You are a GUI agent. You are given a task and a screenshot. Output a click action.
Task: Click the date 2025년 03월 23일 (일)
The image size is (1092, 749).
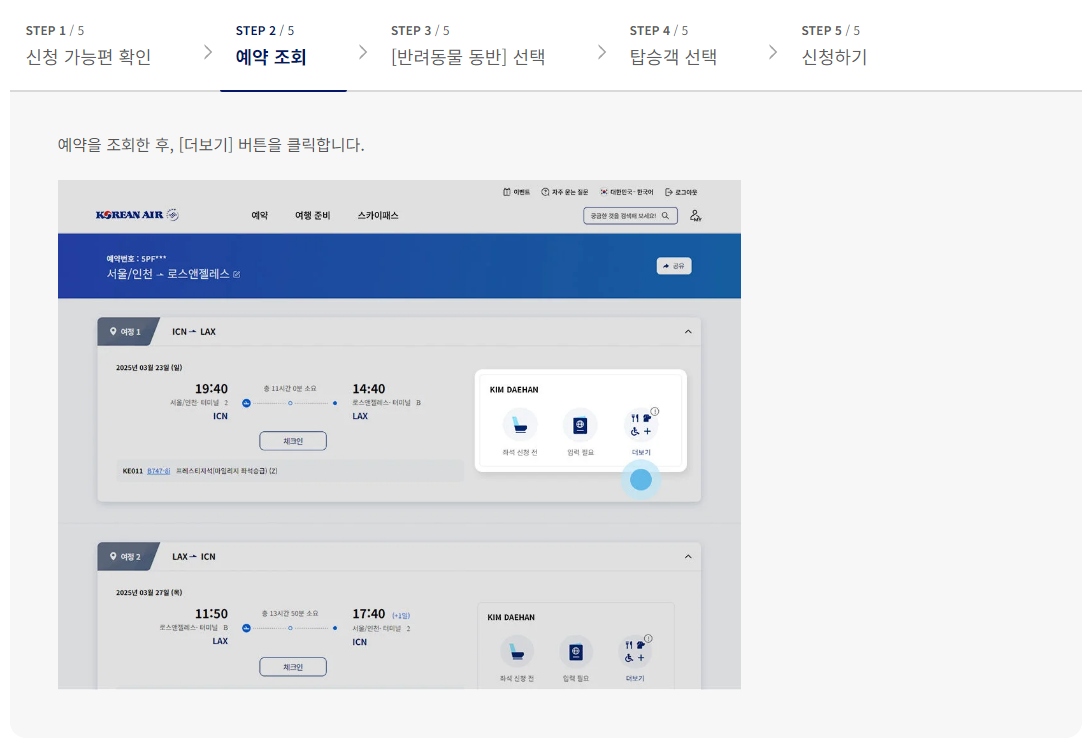coord(149,367)
